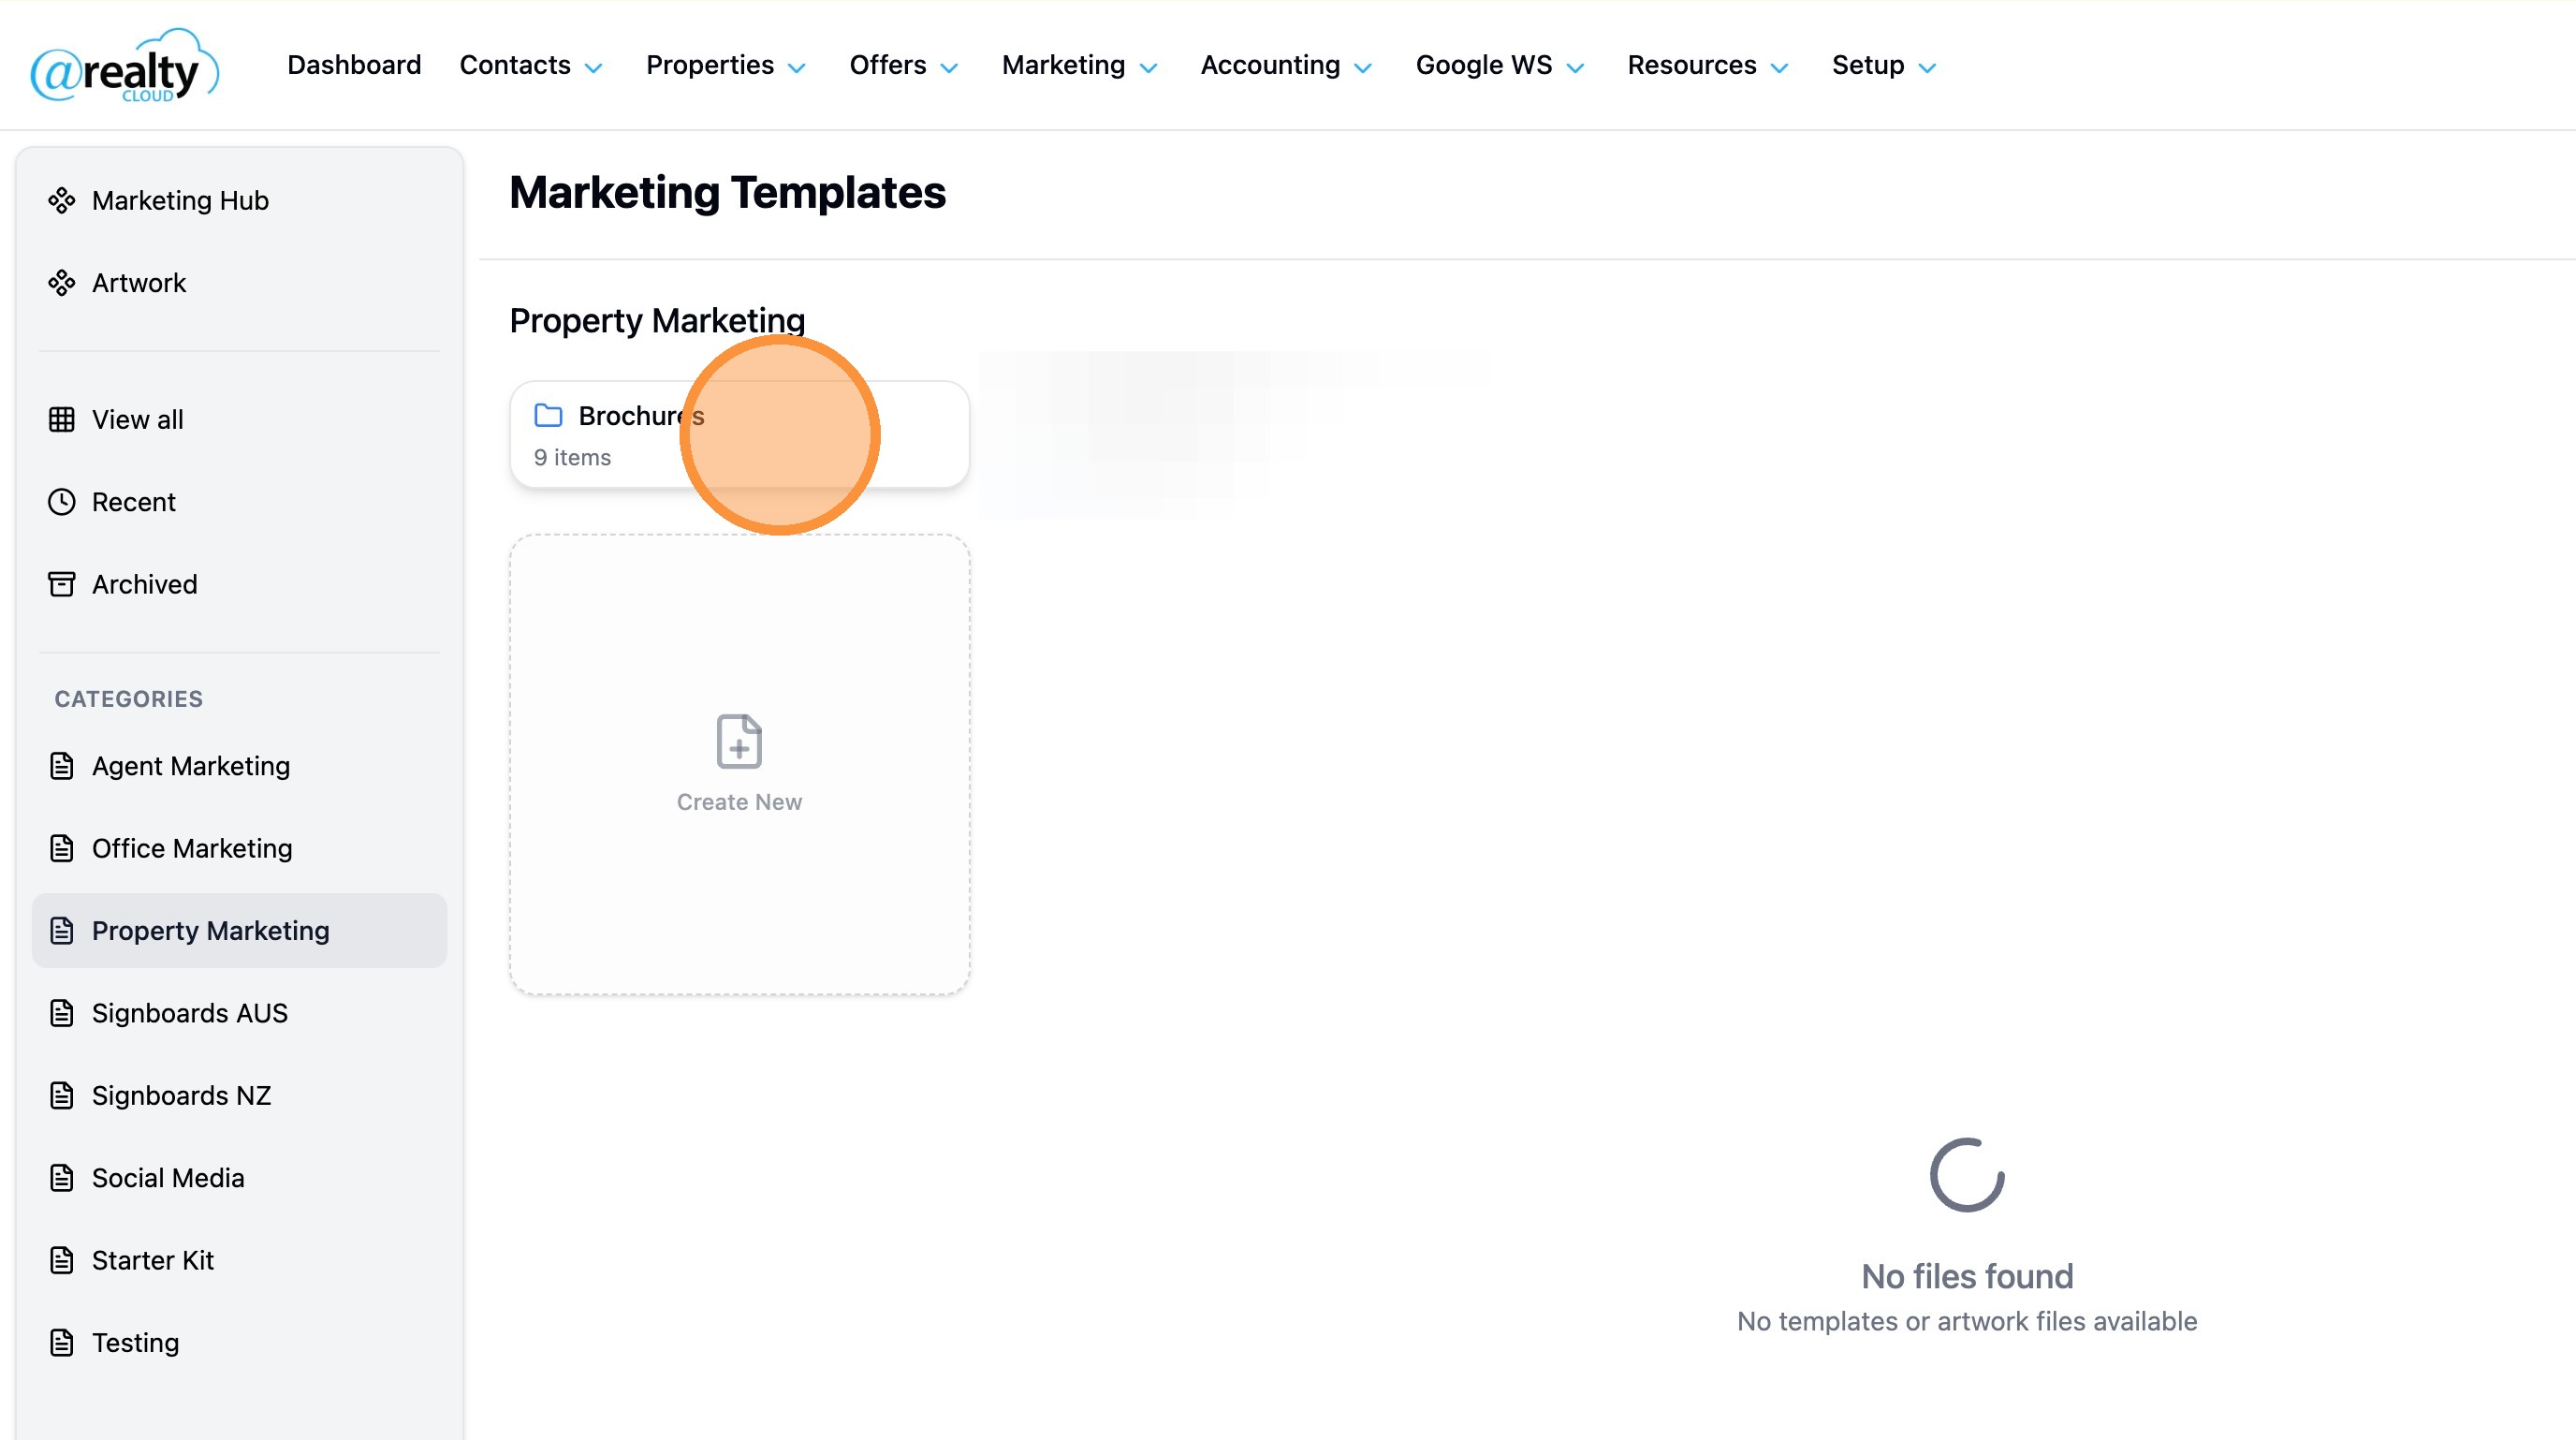The image size is (2576, 1440).
Task: Click the Agent Marketing document icon
Action: pyautogui.click(x=62, y=766)
